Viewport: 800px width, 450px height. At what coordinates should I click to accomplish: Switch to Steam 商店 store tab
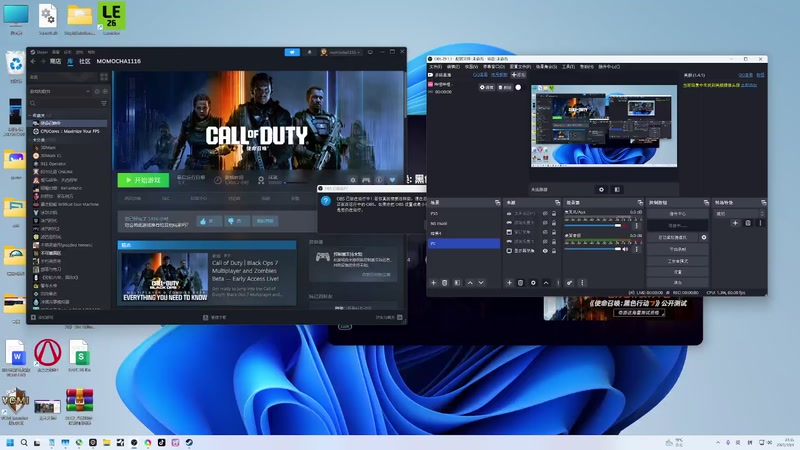[x=56, y=61]
